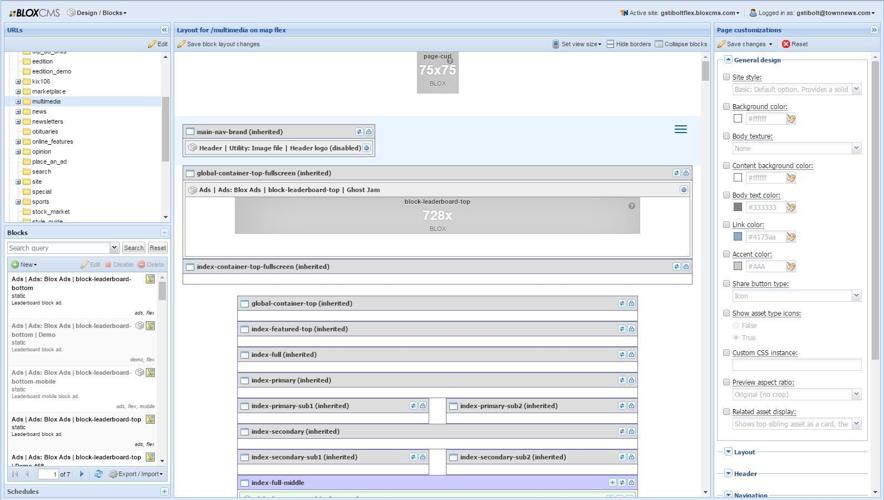Click the lock icon on index-full region
The image size is (884, 500).
[631, 355]
